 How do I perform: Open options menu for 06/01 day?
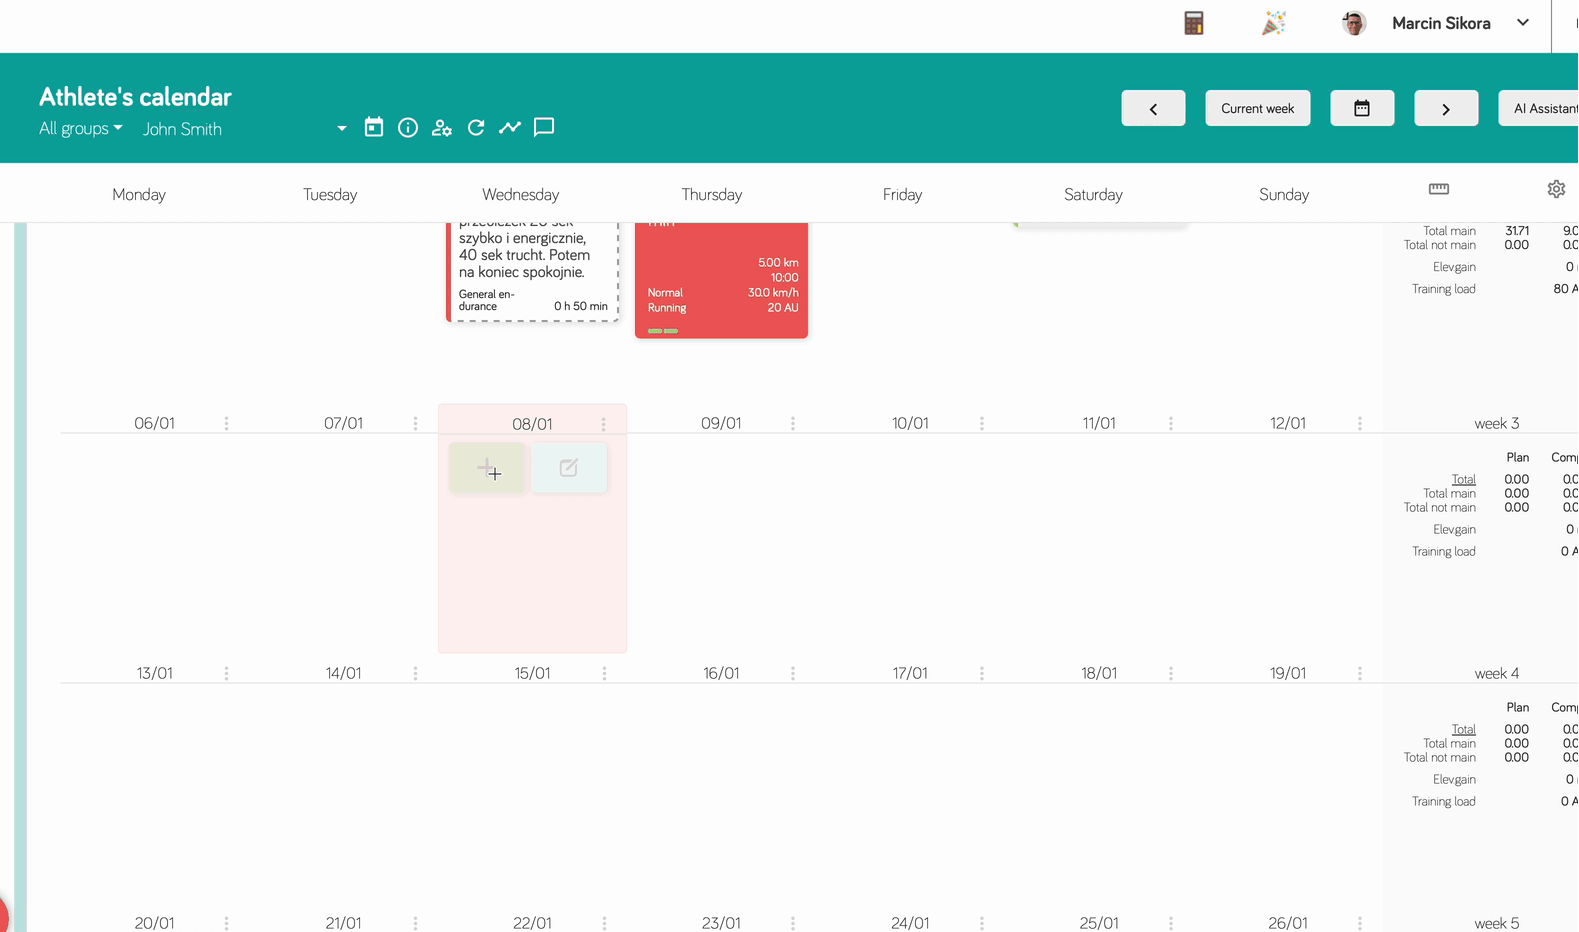[227, 424]
